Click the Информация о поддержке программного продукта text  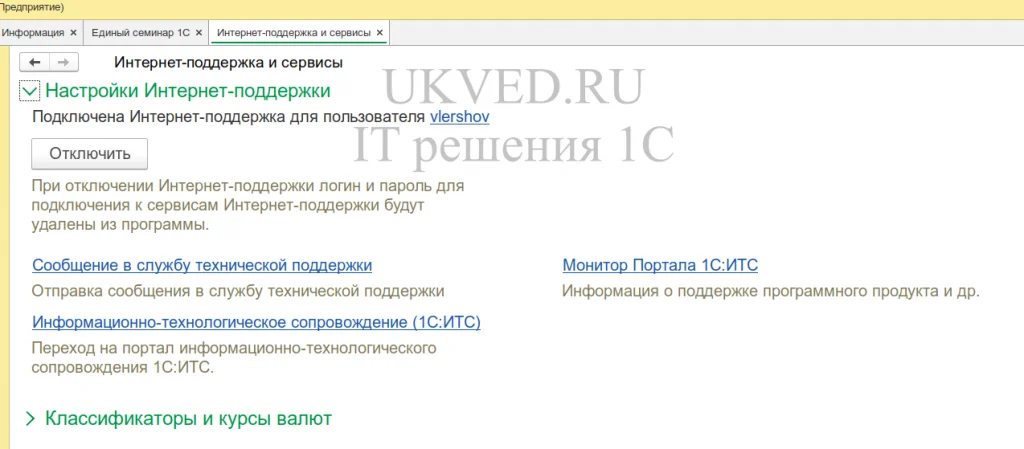[x=771, y=291]
